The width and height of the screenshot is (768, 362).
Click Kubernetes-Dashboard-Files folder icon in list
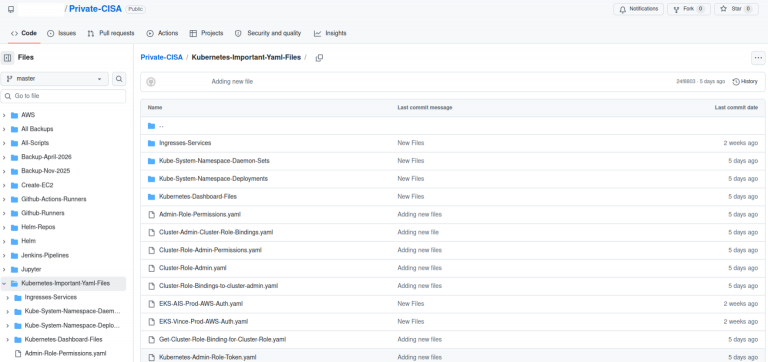151,196
